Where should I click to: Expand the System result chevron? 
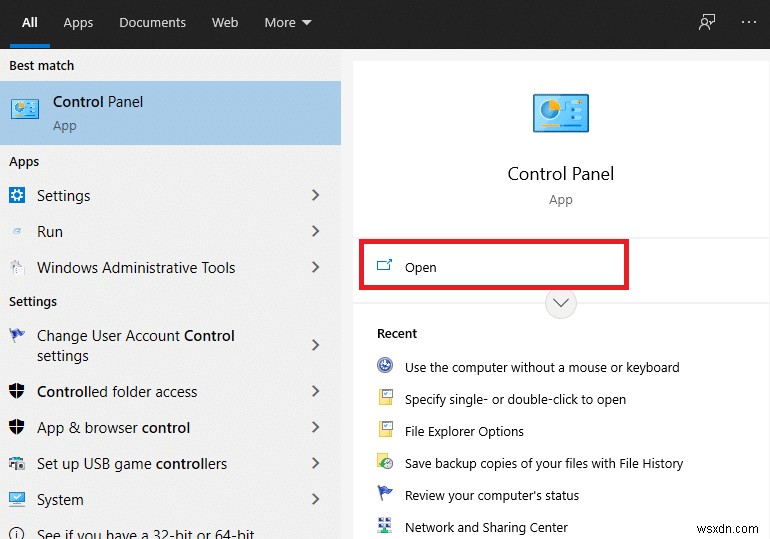click(x=315, y=499)
